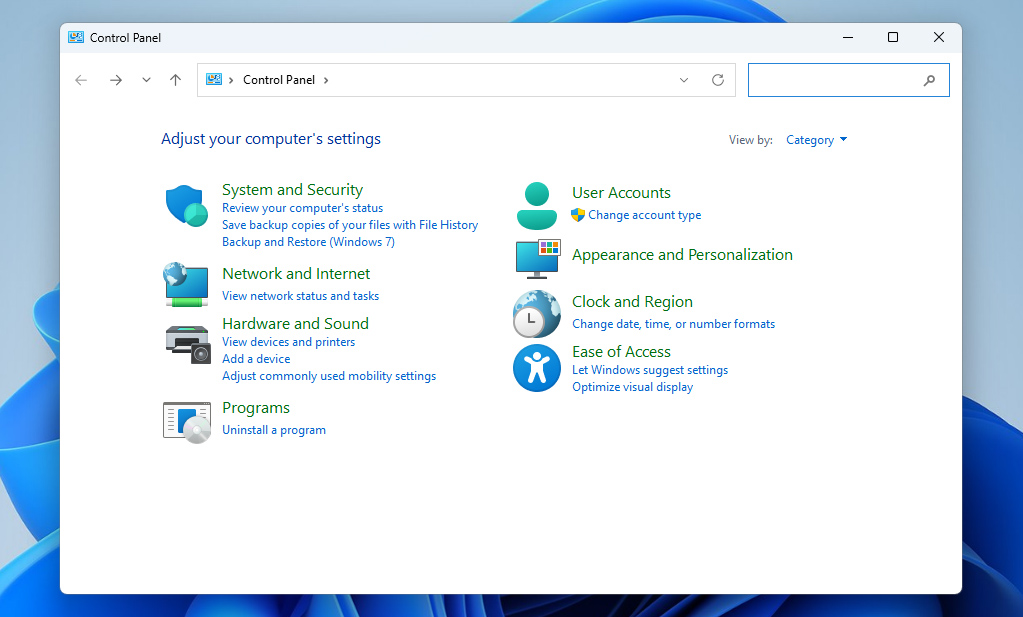Image resolution: width=1023 pixels, height=617 pixels.
Task: Open the User Accounts person icon
Action: pos(536,205)
